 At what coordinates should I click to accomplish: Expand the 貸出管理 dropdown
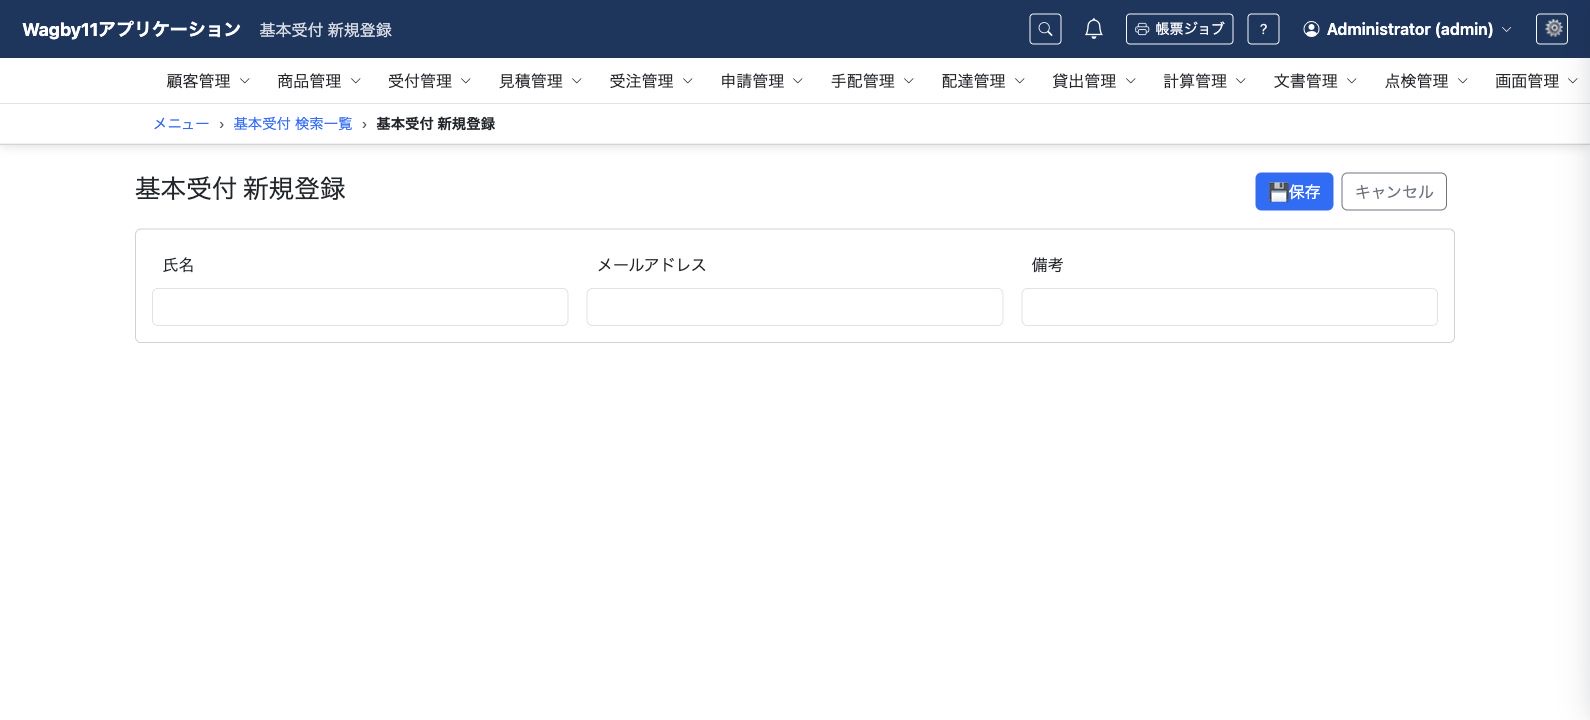click(x=1094, y=81)
